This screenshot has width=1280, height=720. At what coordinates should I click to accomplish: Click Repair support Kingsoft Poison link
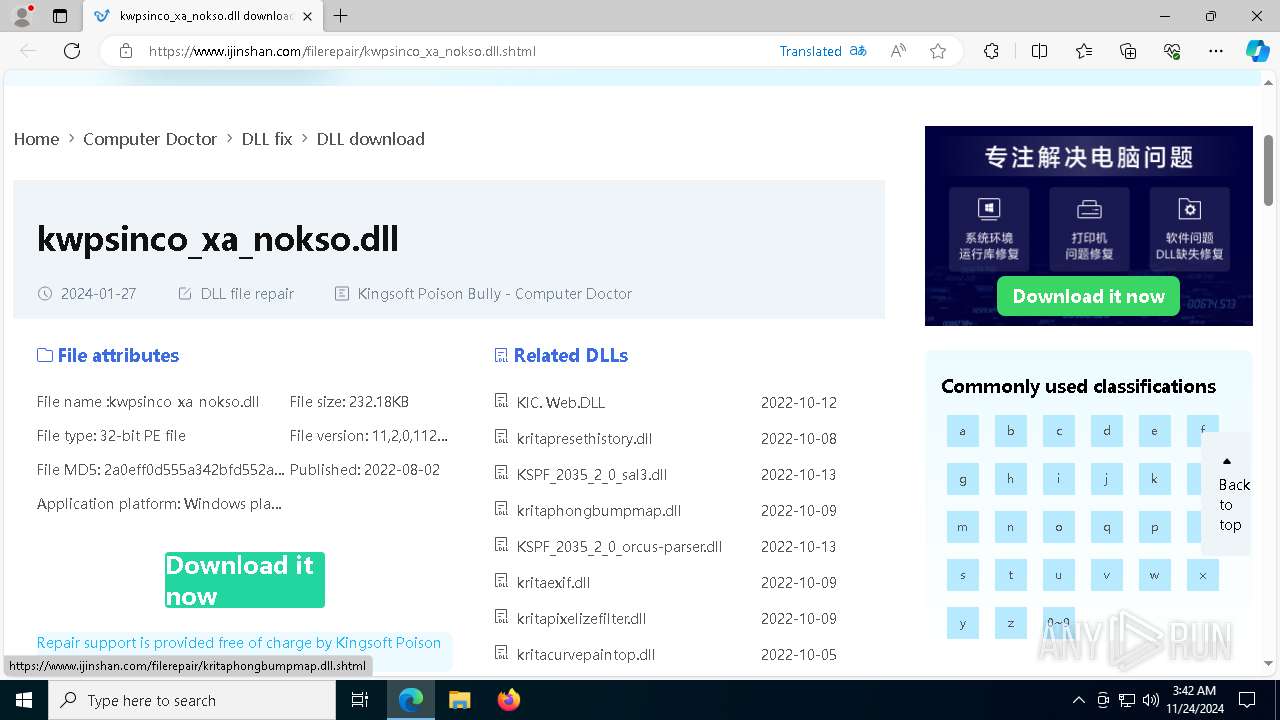pos(239,642)
